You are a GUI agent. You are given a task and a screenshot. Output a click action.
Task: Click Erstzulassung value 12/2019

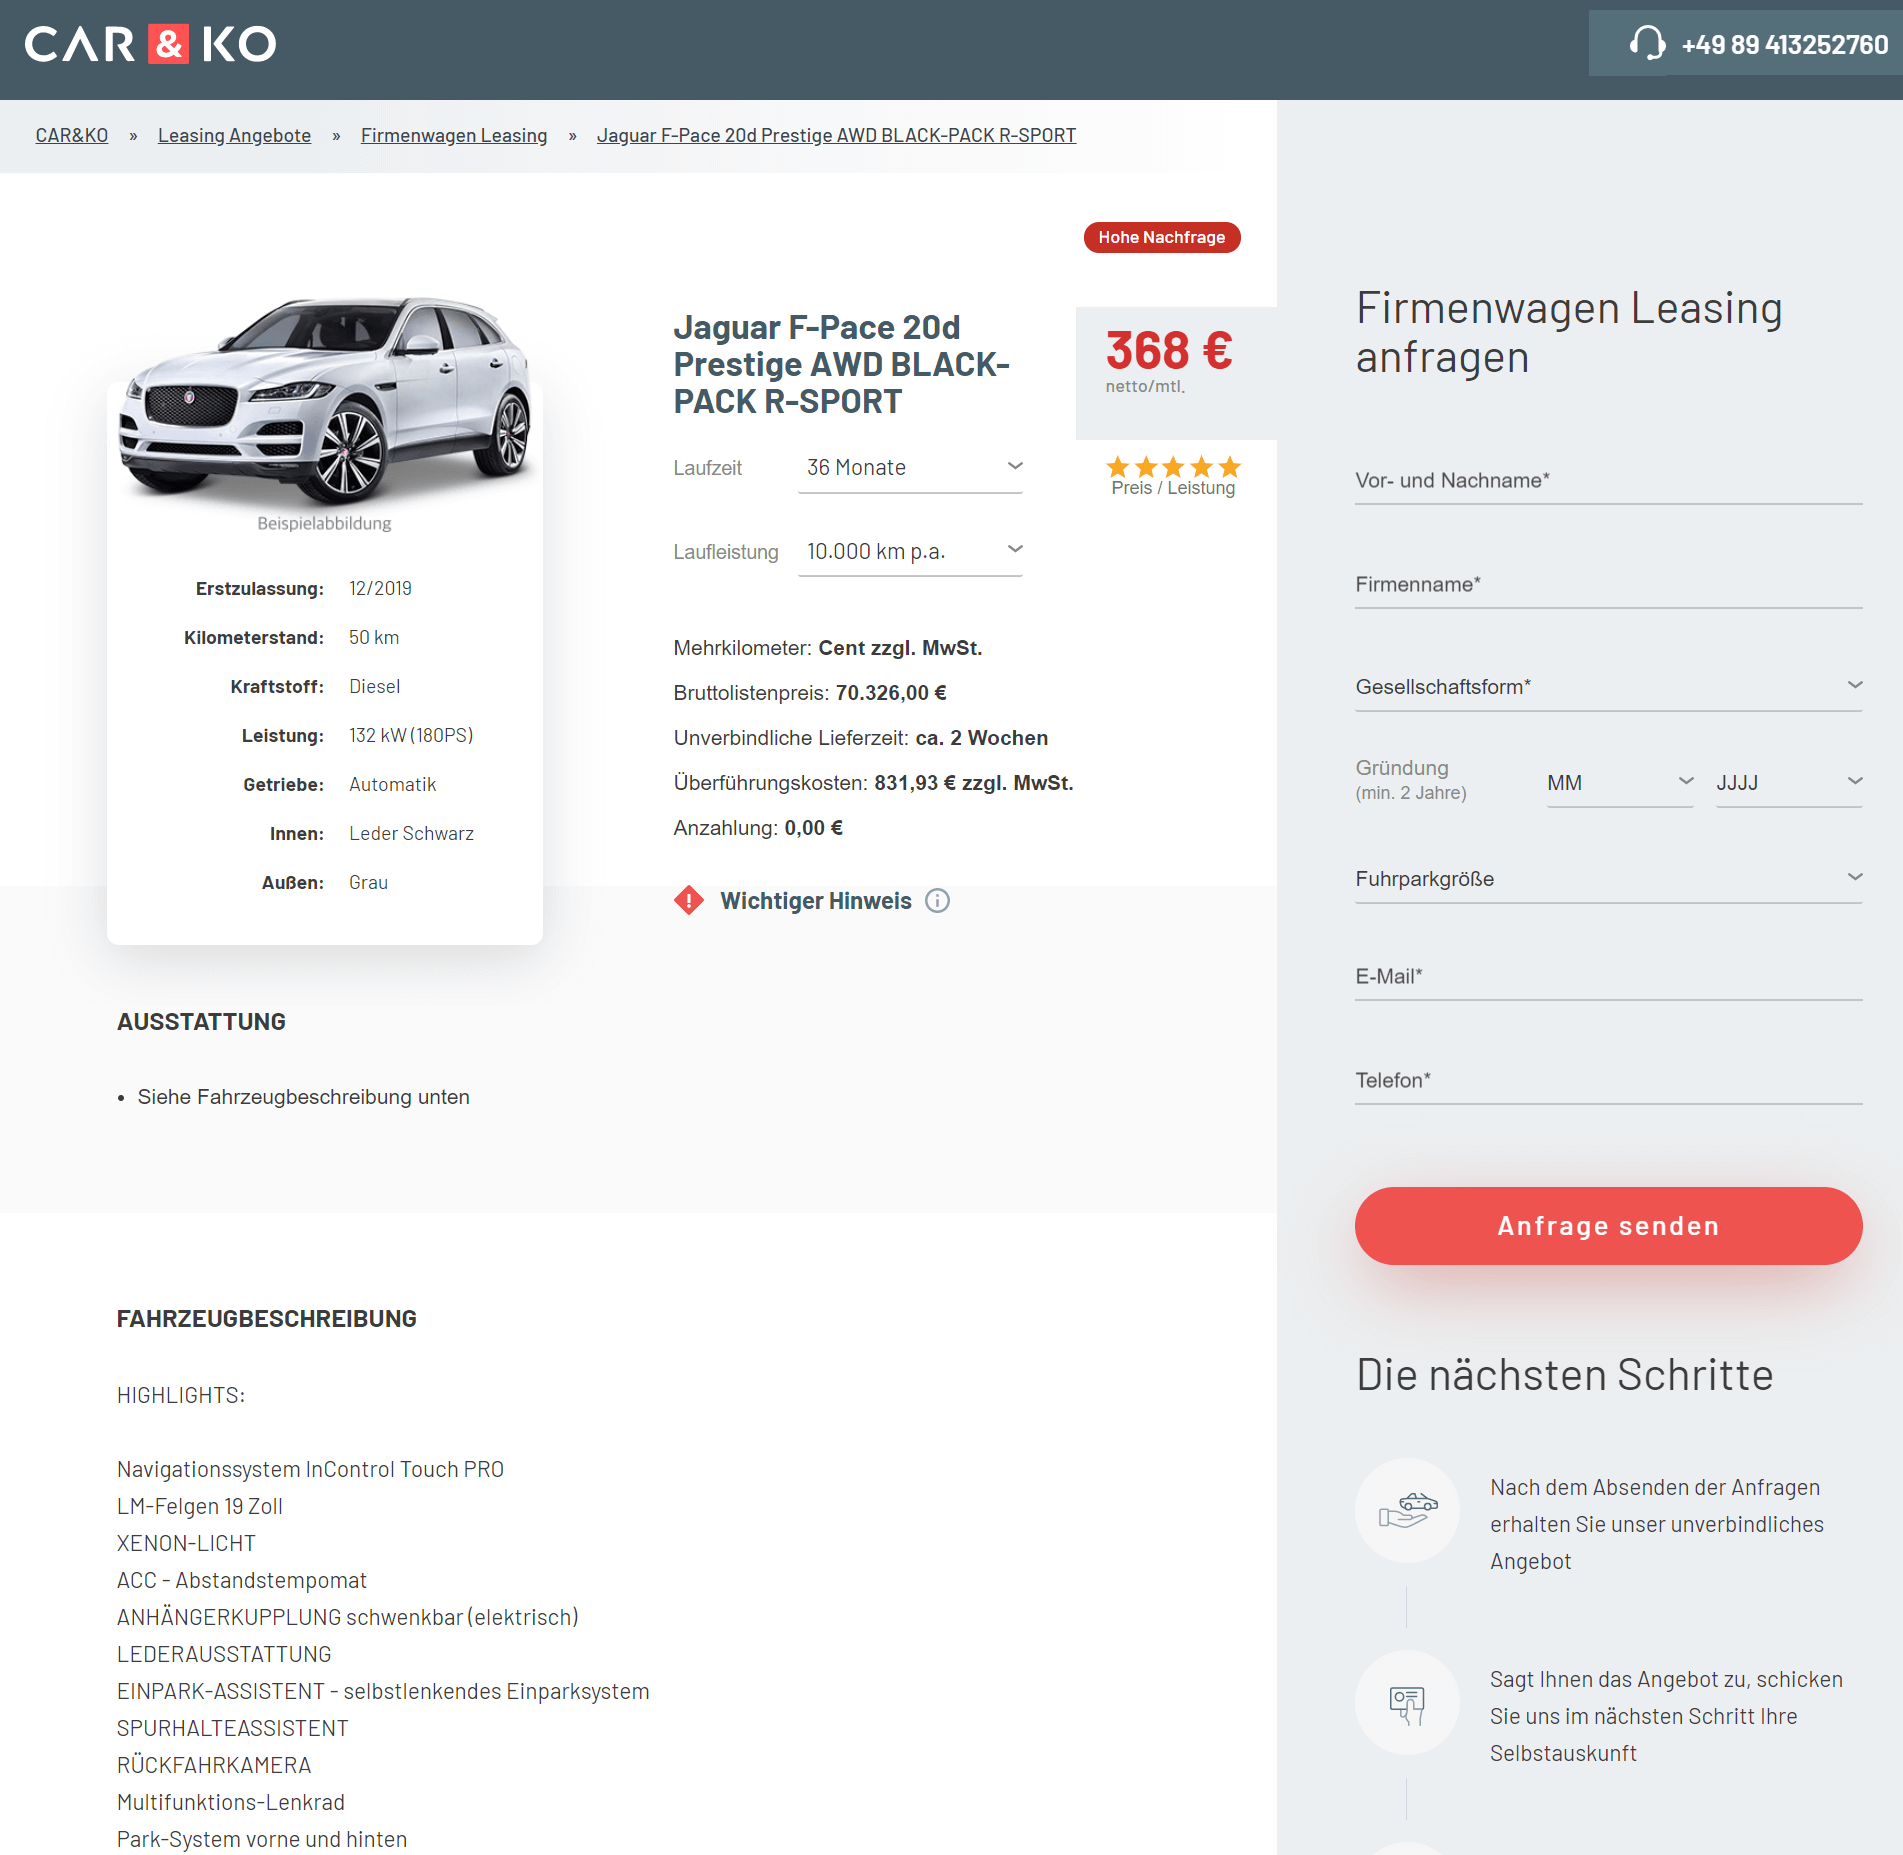[x=380, y=589]
